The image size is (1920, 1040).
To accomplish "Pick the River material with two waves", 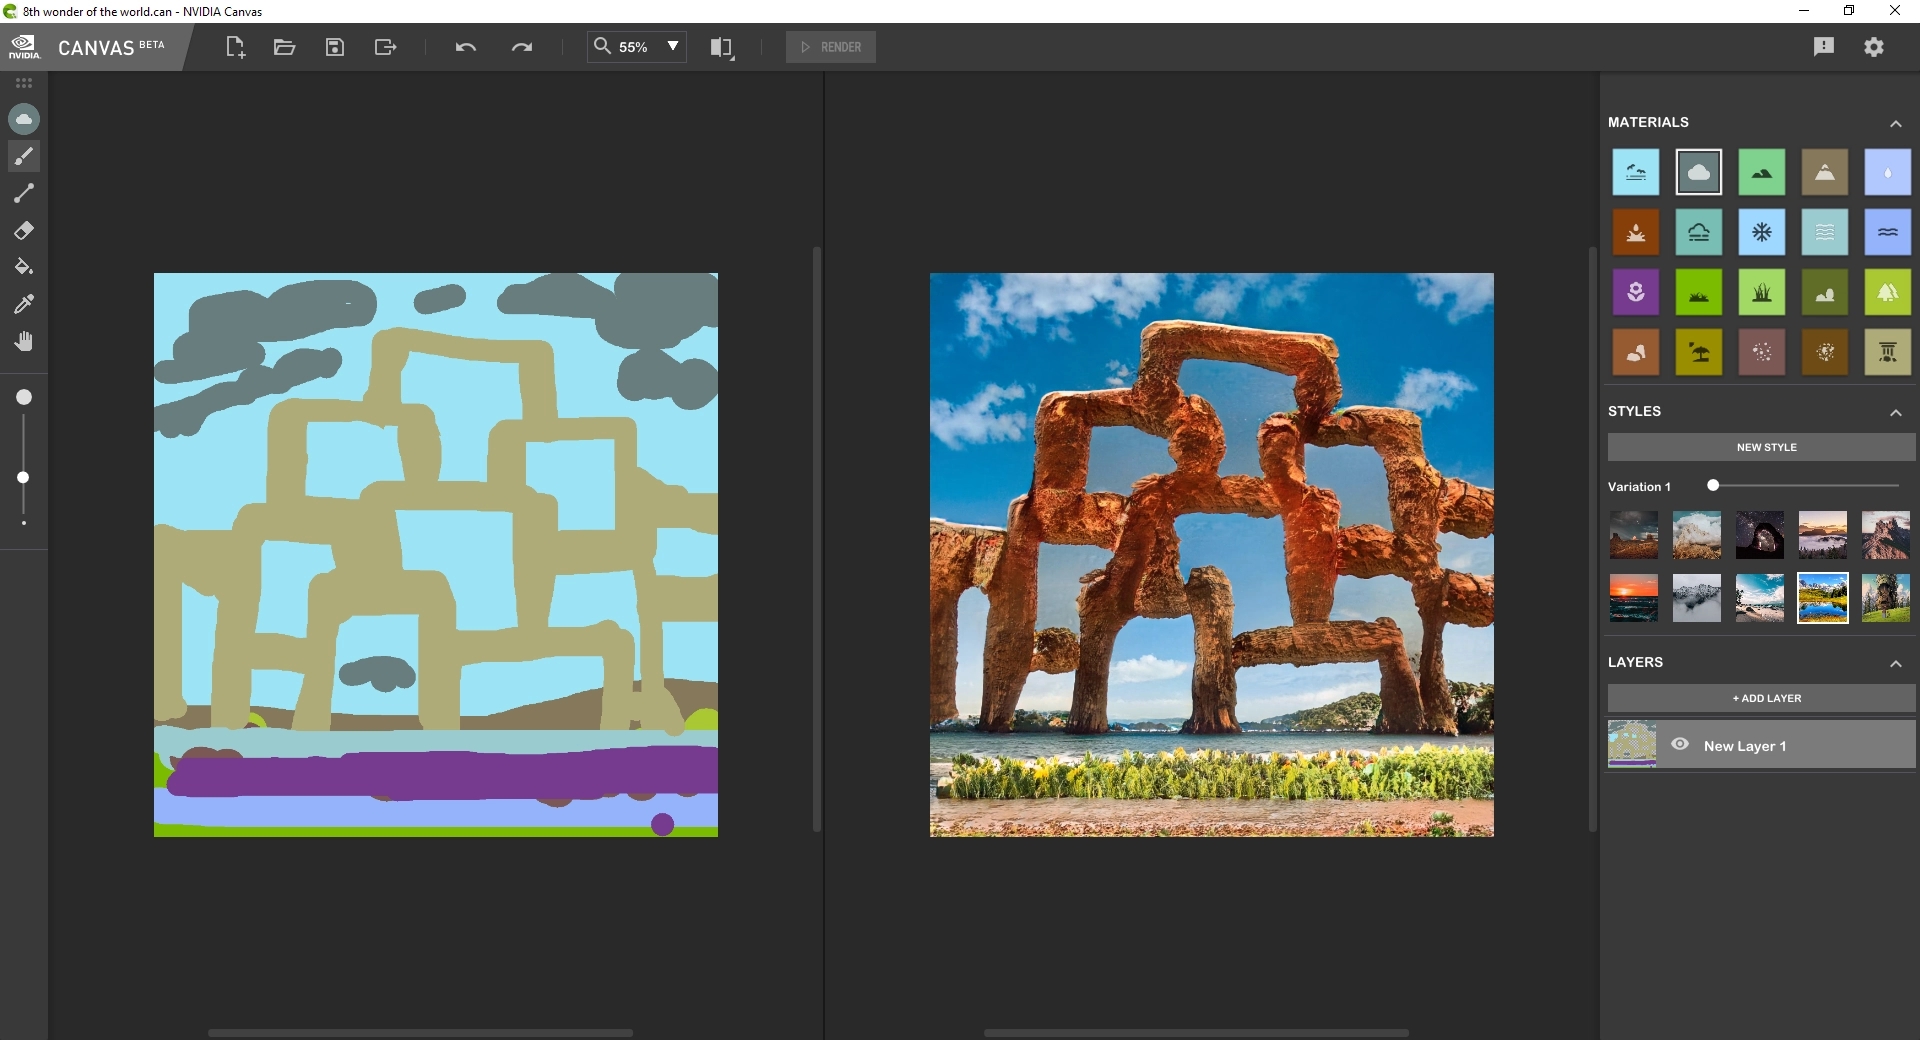I will click(x=1888, y=232).
